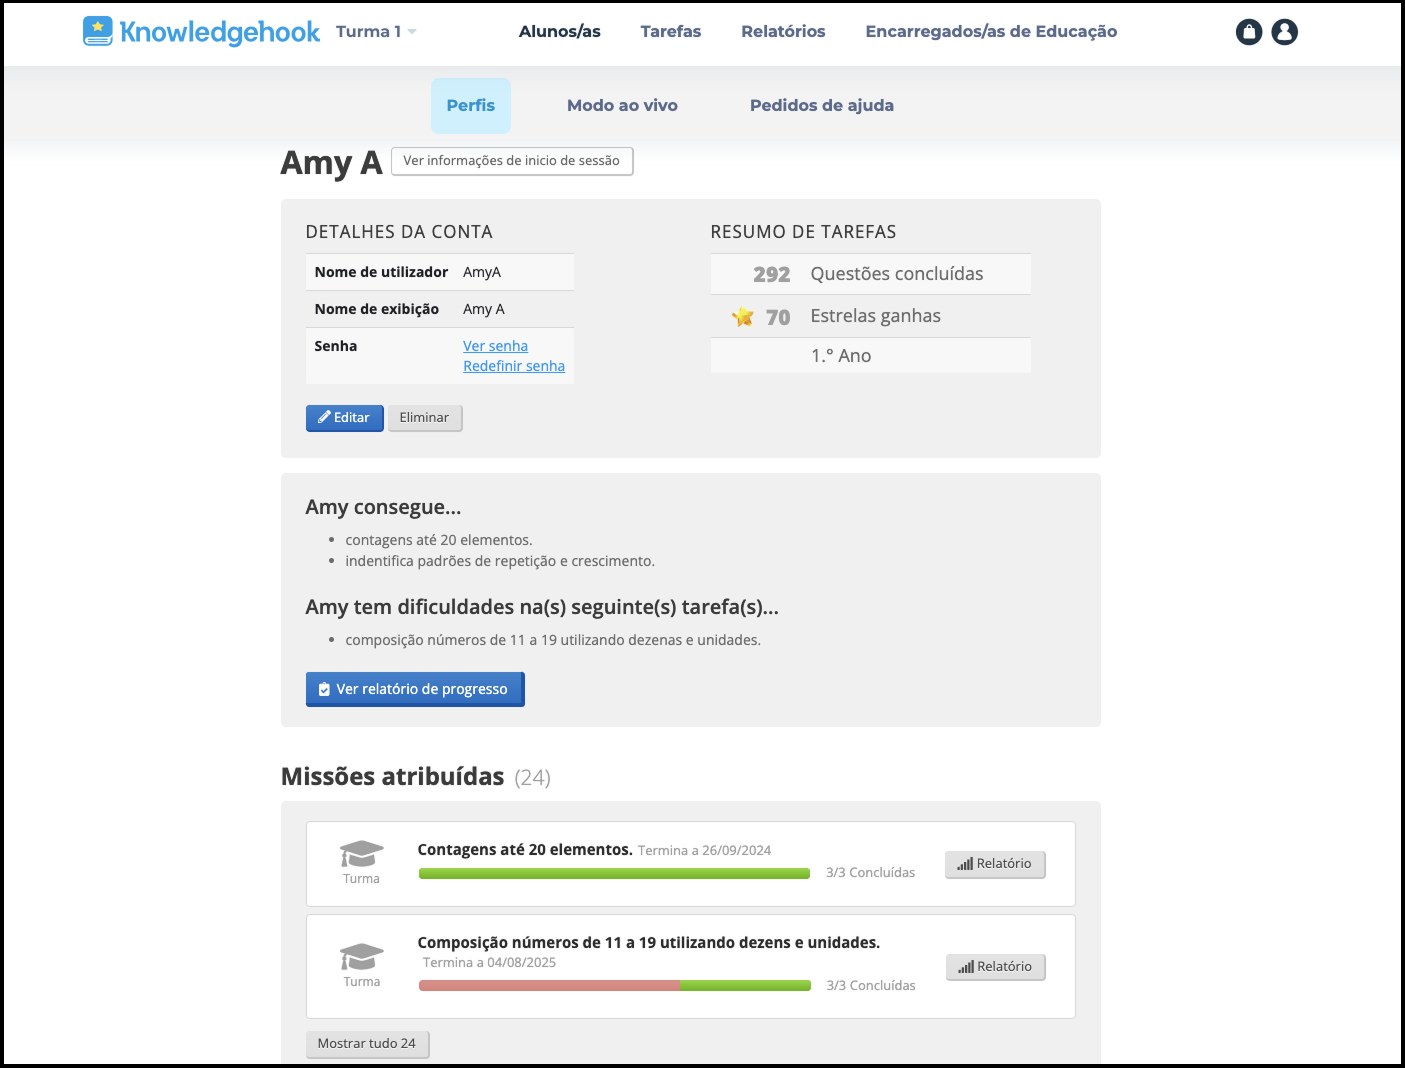The width and height of the screenshot is (1405, 1068).
Task: Open the Alunos/as menu
Action: 560,32
